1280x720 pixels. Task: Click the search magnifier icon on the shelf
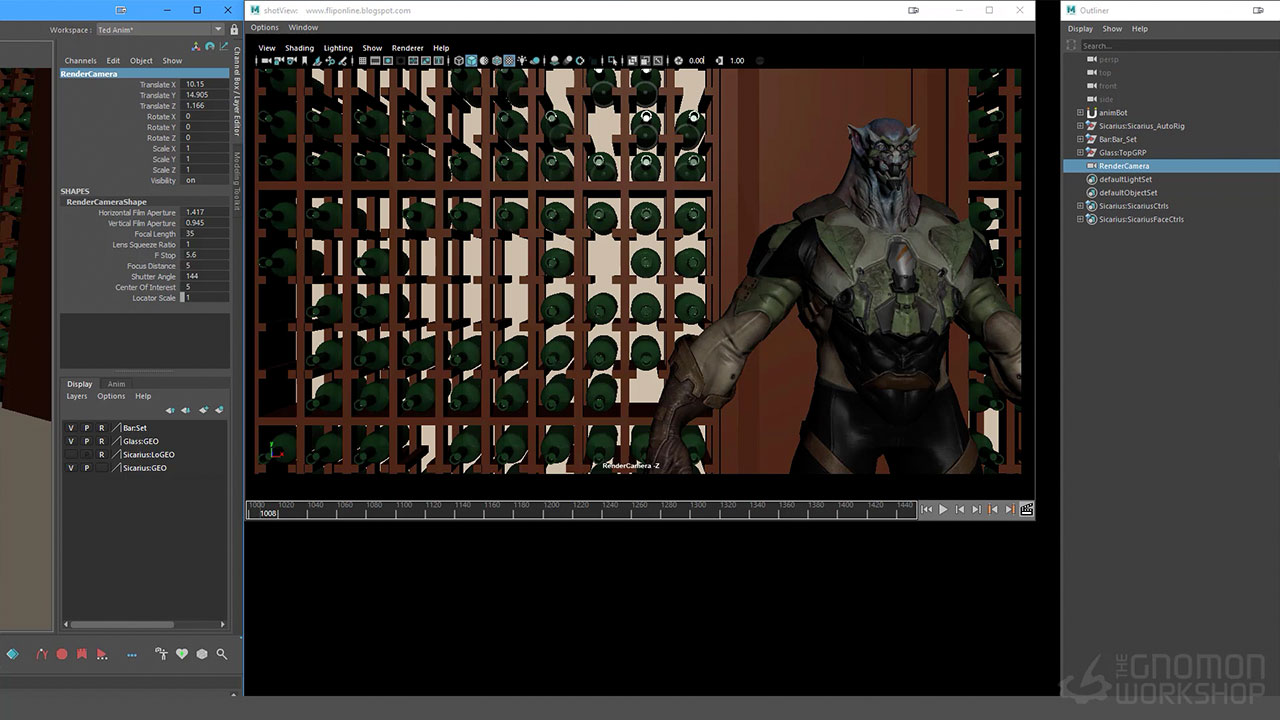point(222,654)
